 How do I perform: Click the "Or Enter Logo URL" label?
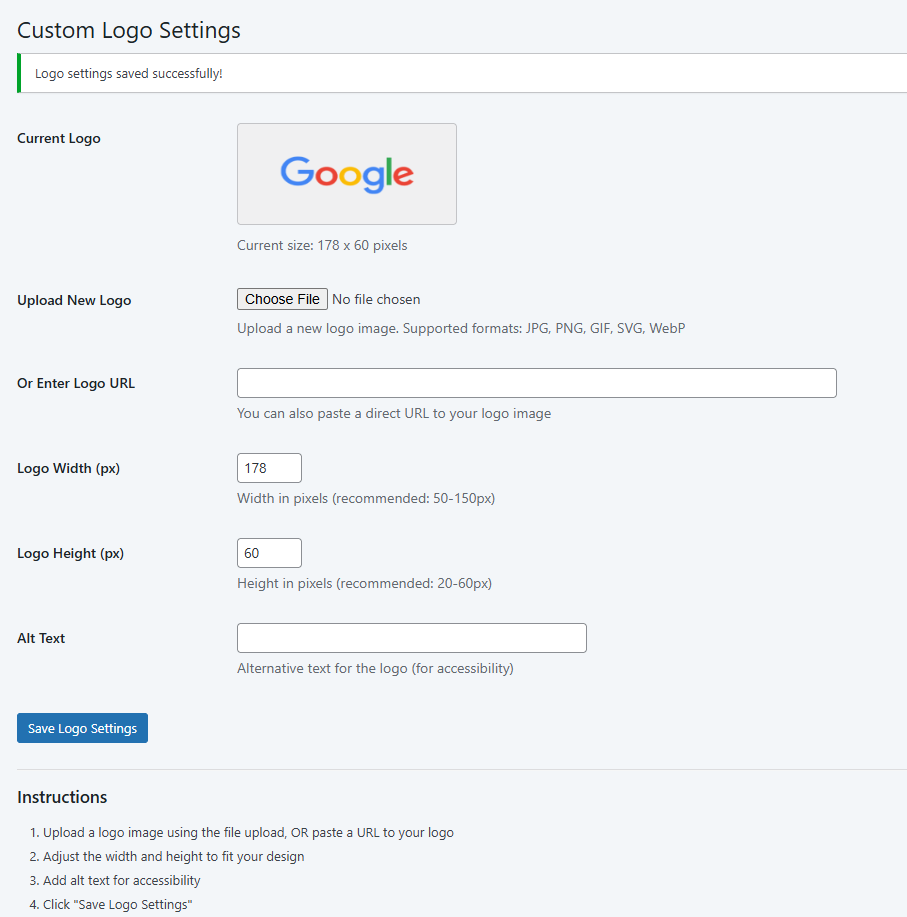click(76, 384)
